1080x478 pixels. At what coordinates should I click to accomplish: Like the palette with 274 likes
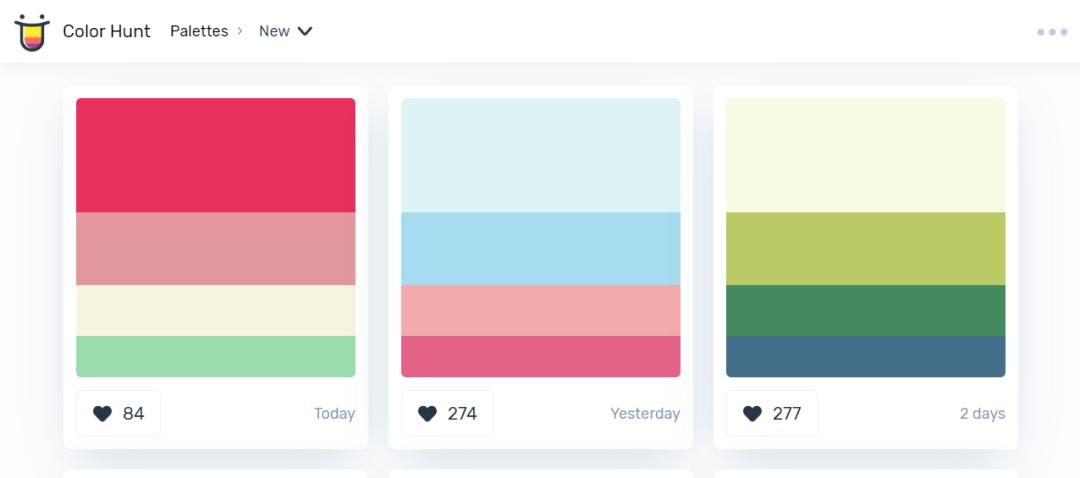(x=447, y=413)
